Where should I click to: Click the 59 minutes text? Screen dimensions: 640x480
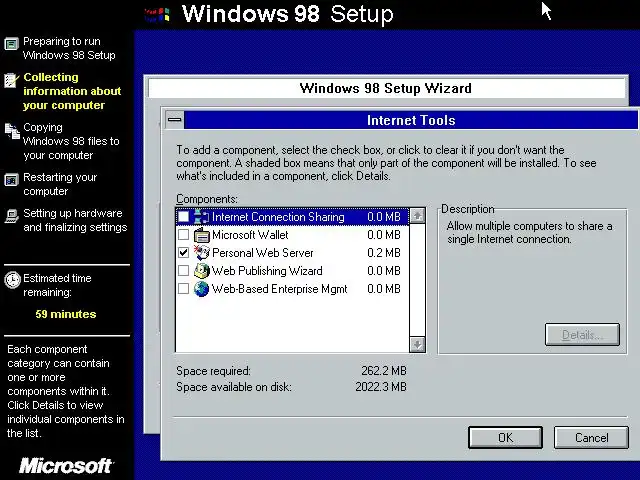coord(66,314)
